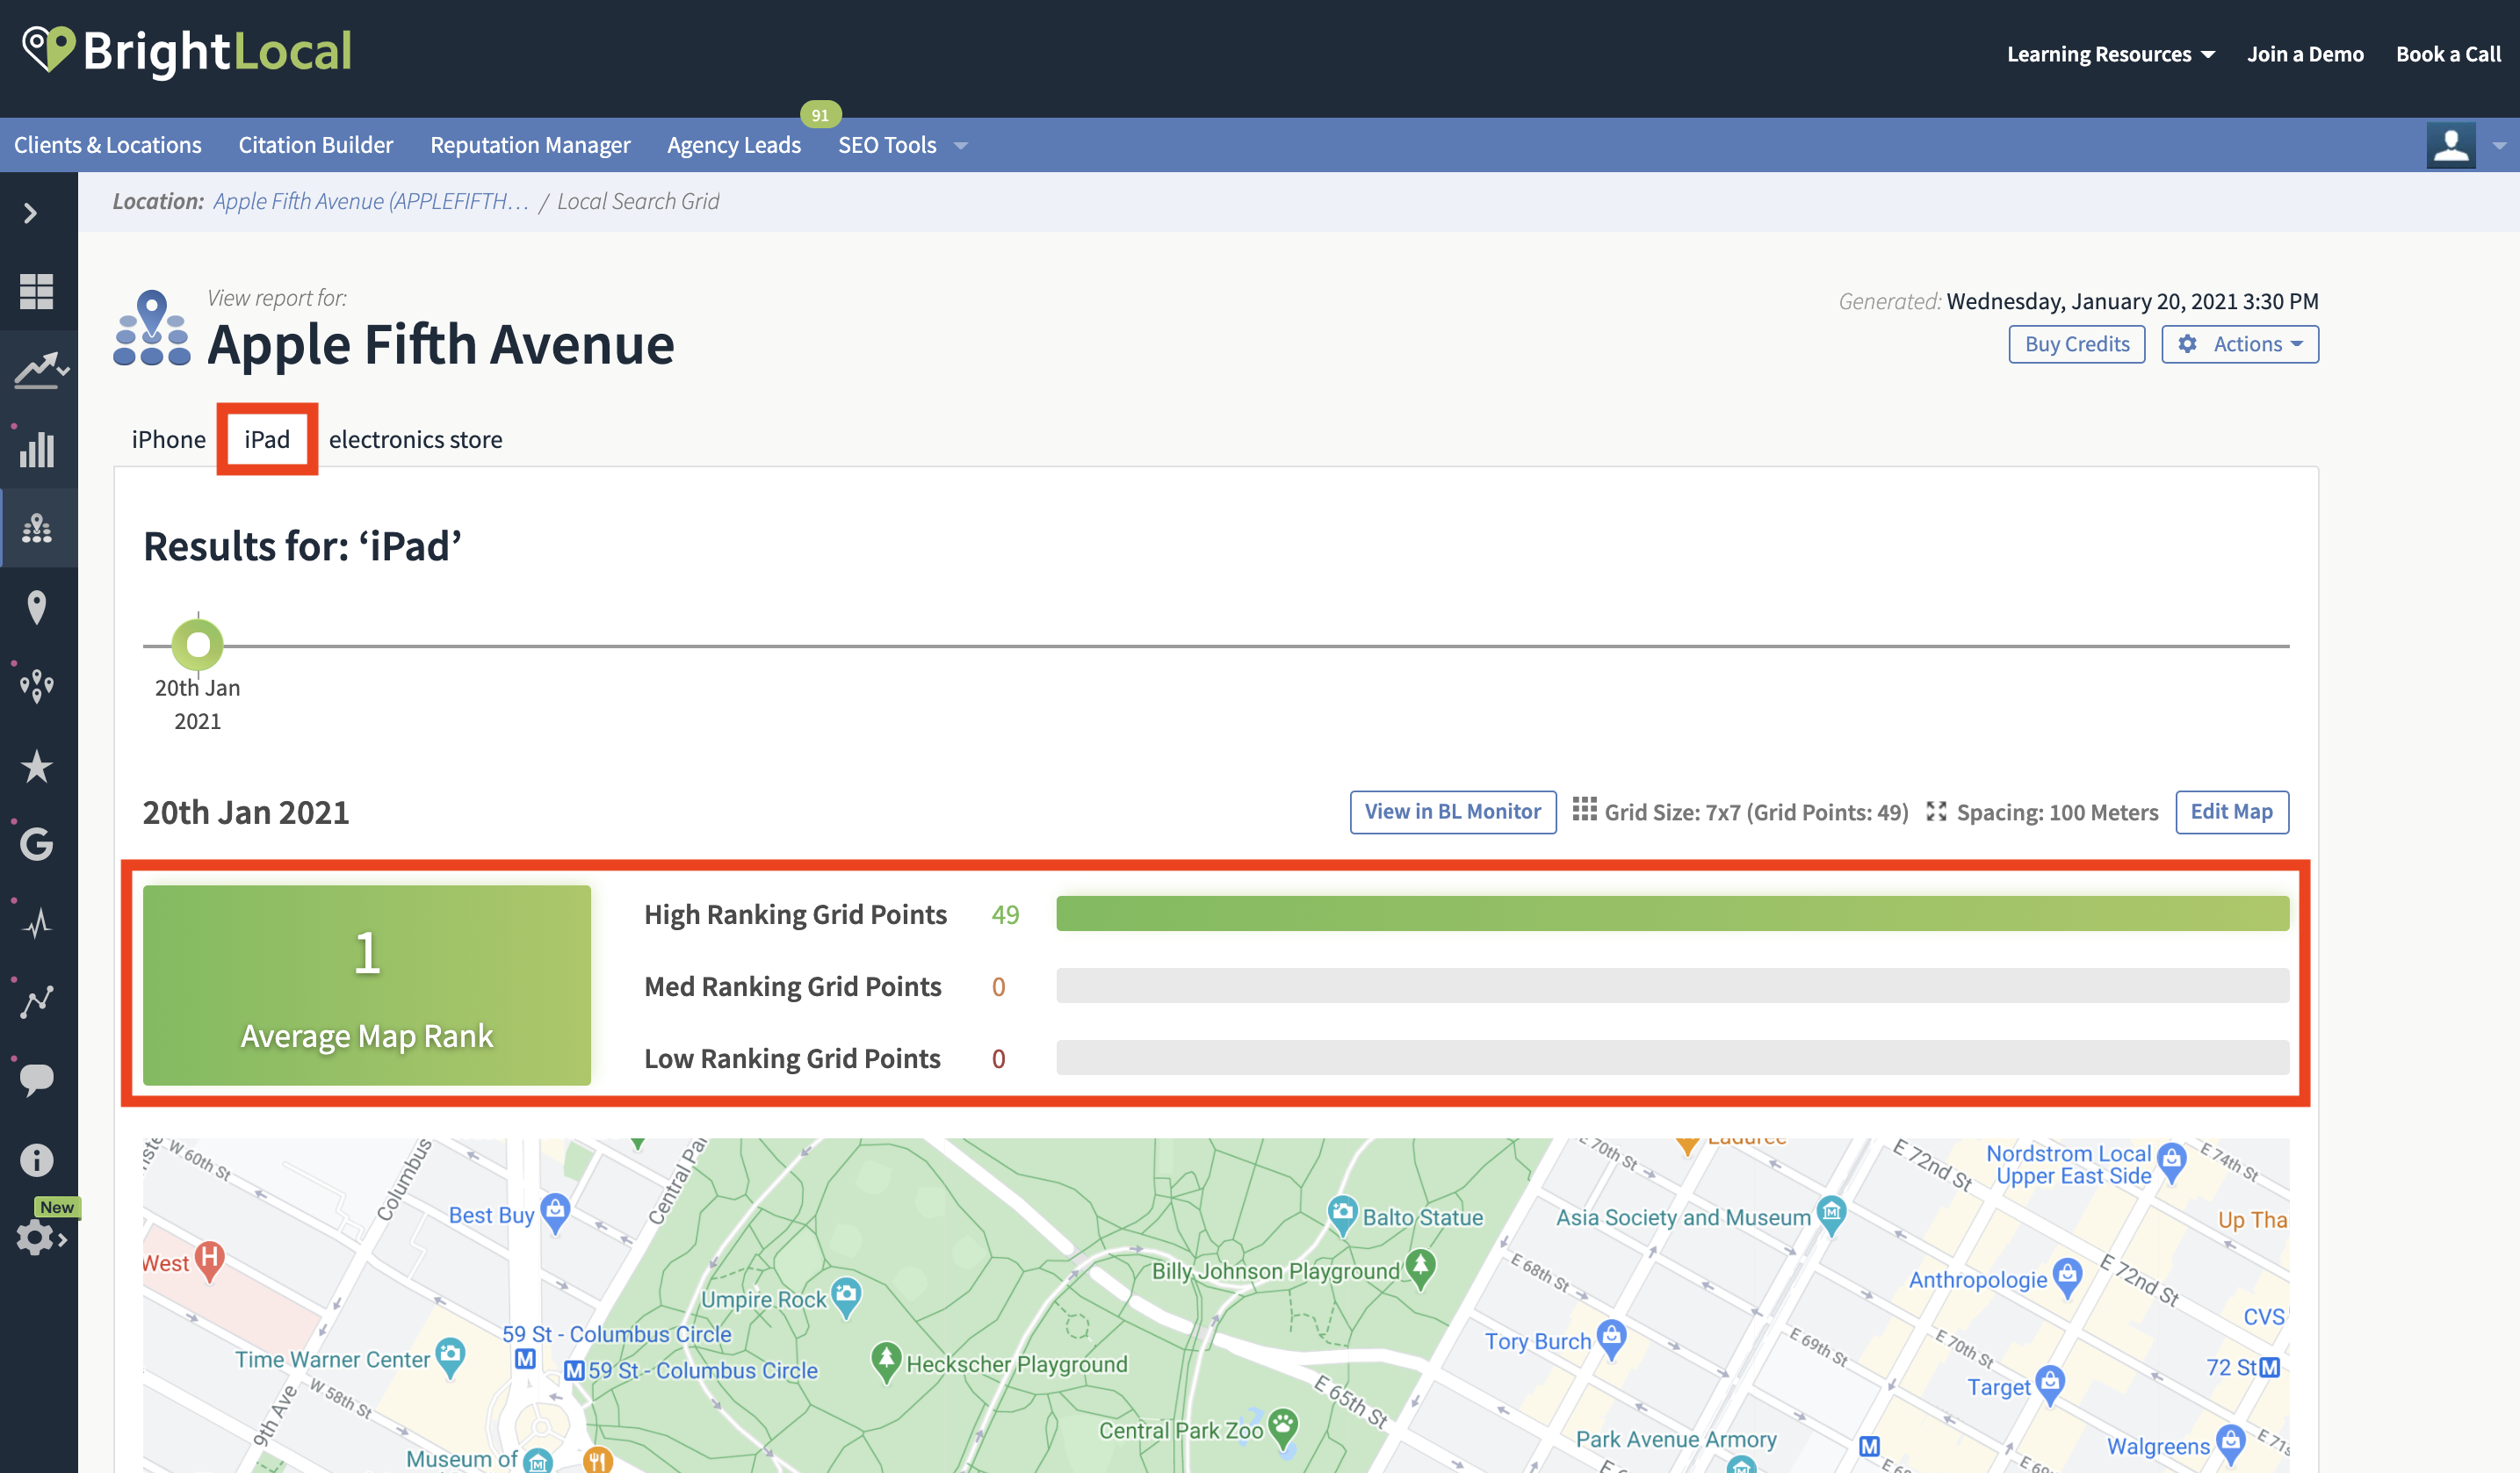This screenshot has height=1473, width=2520.
Task: Expand the SEO Tools dropdown
Action: [x=903, y=145]
